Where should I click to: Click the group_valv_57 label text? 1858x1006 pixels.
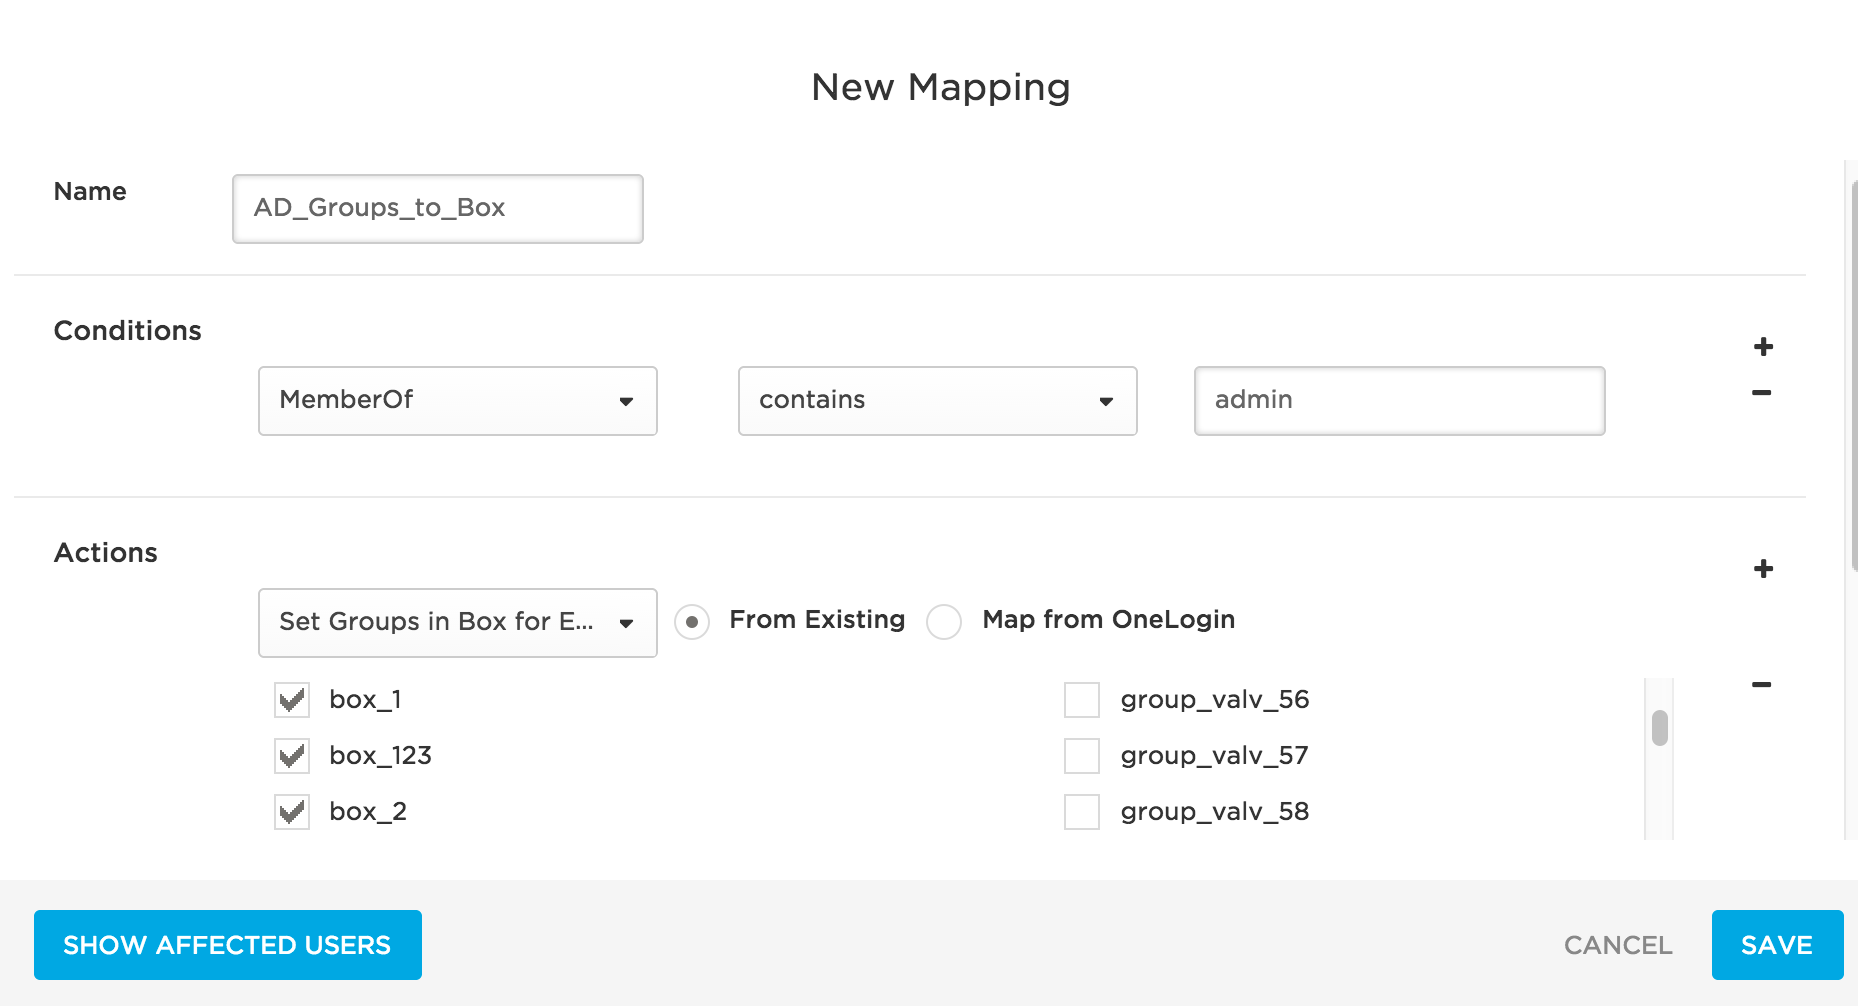(x=1215, y=756)
